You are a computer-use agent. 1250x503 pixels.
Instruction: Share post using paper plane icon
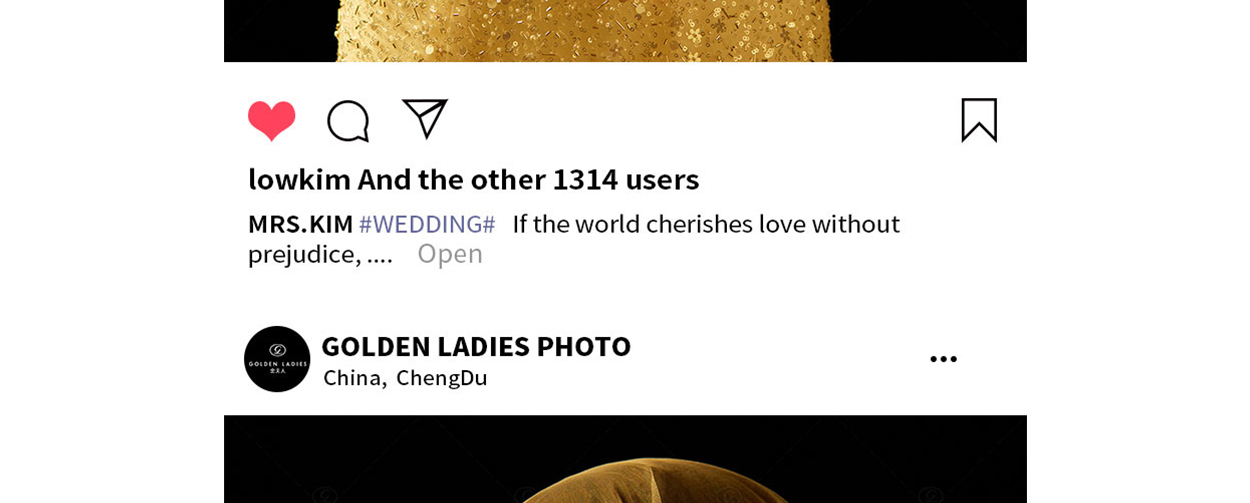[425, 119]
